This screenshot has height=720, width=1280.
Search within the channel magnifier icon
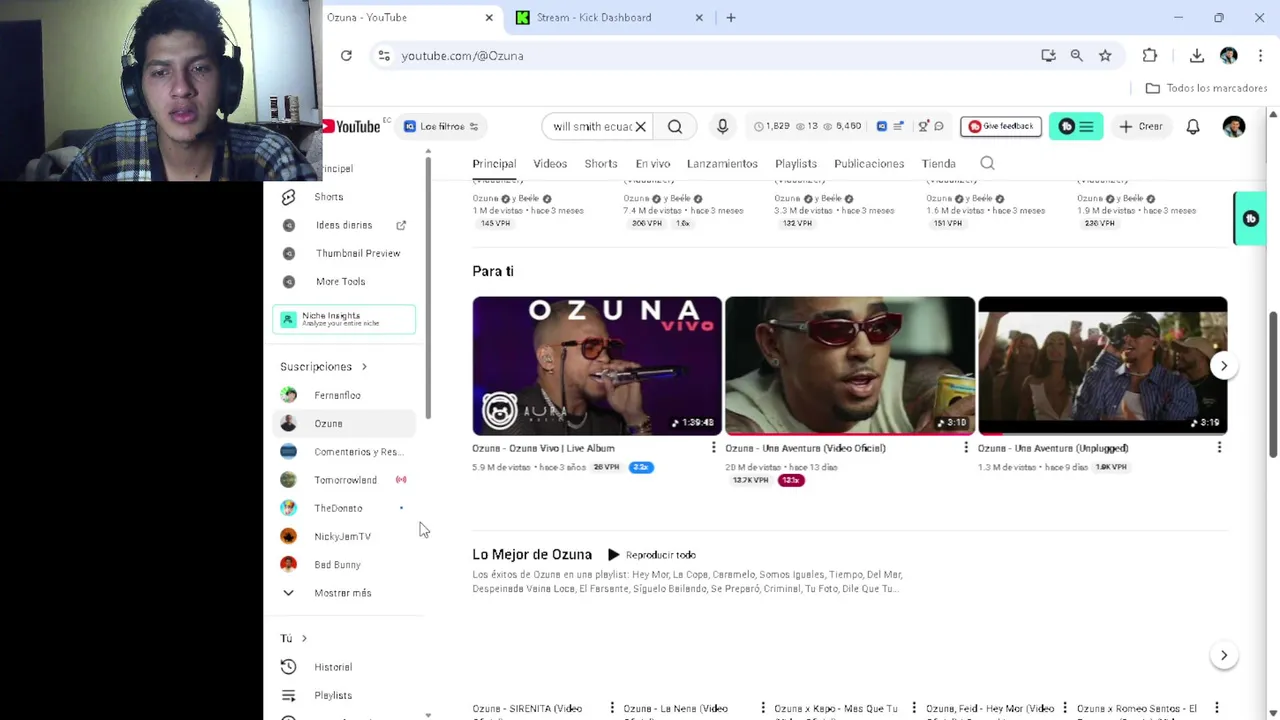(987, 164)
